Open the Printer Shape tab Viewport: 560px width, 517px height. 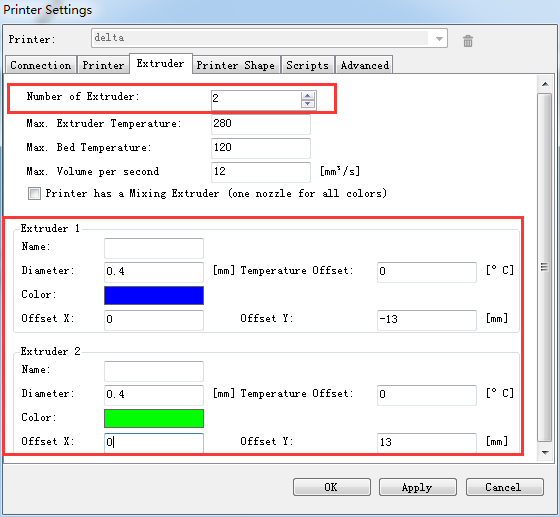pyautogui.click(x=236, y=65)
